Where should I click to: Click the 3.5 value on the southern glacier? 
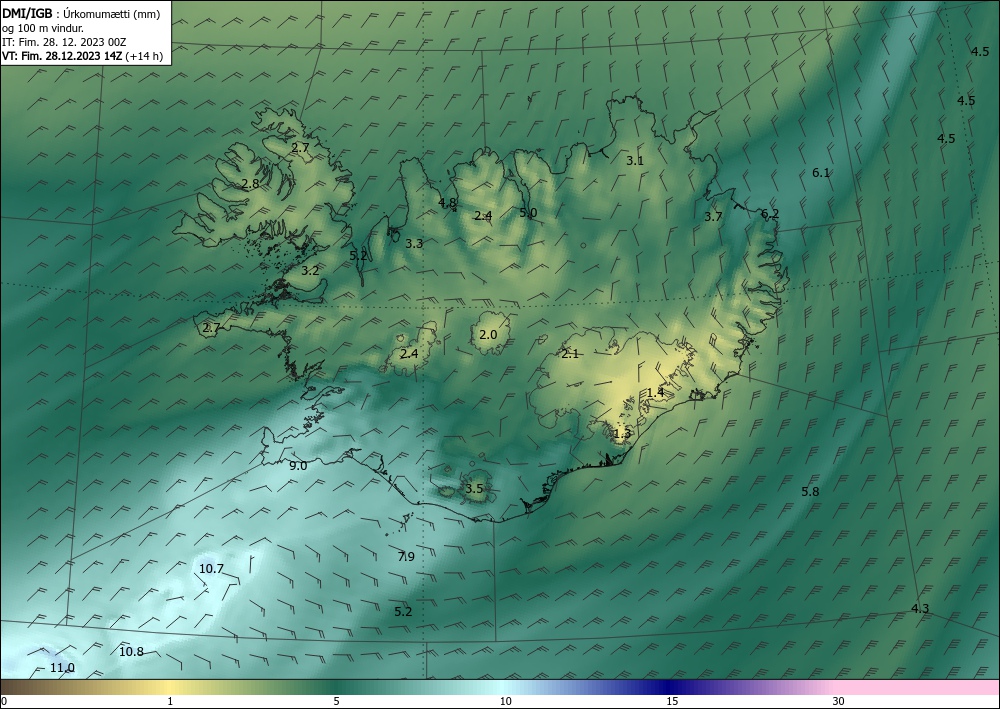pyautogui.click(x=474, y=489)
